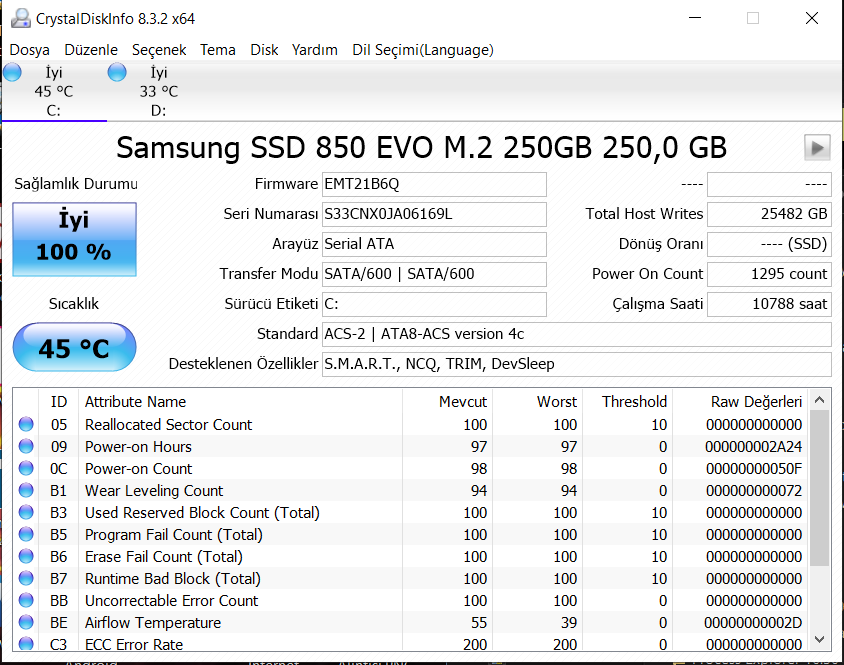Click status dot for Program Fail Count
The height and width of the screenshot is (665, 844).
pos(26,534)
